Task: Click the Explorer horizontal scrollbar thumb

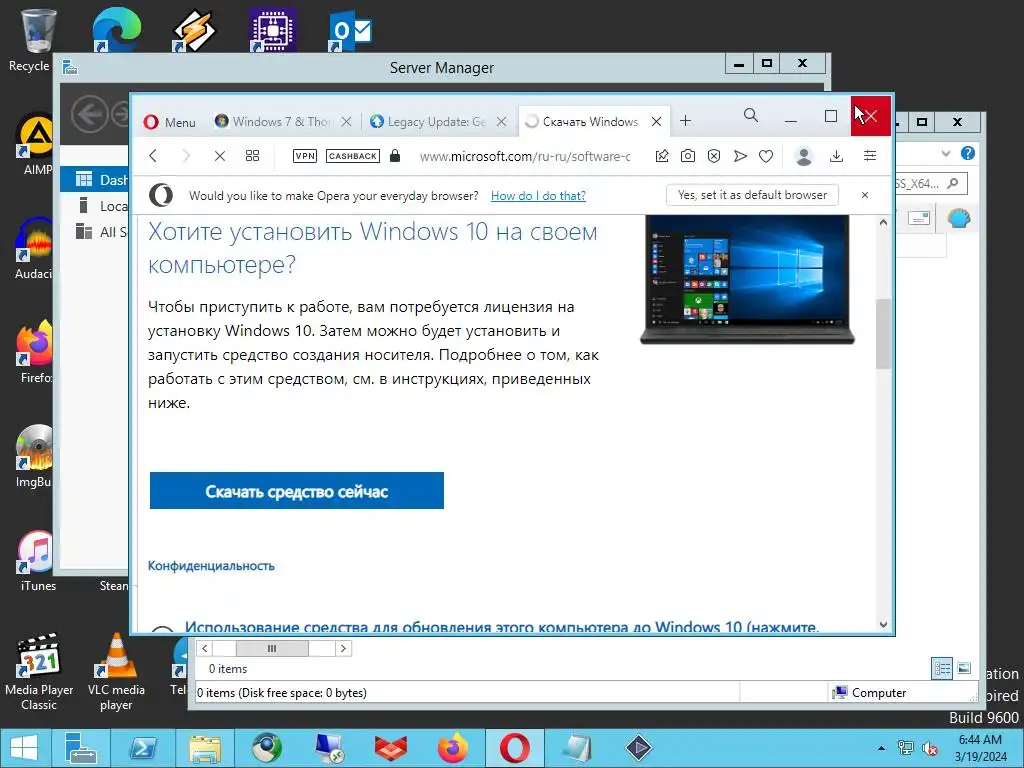Action: point(272,648)
